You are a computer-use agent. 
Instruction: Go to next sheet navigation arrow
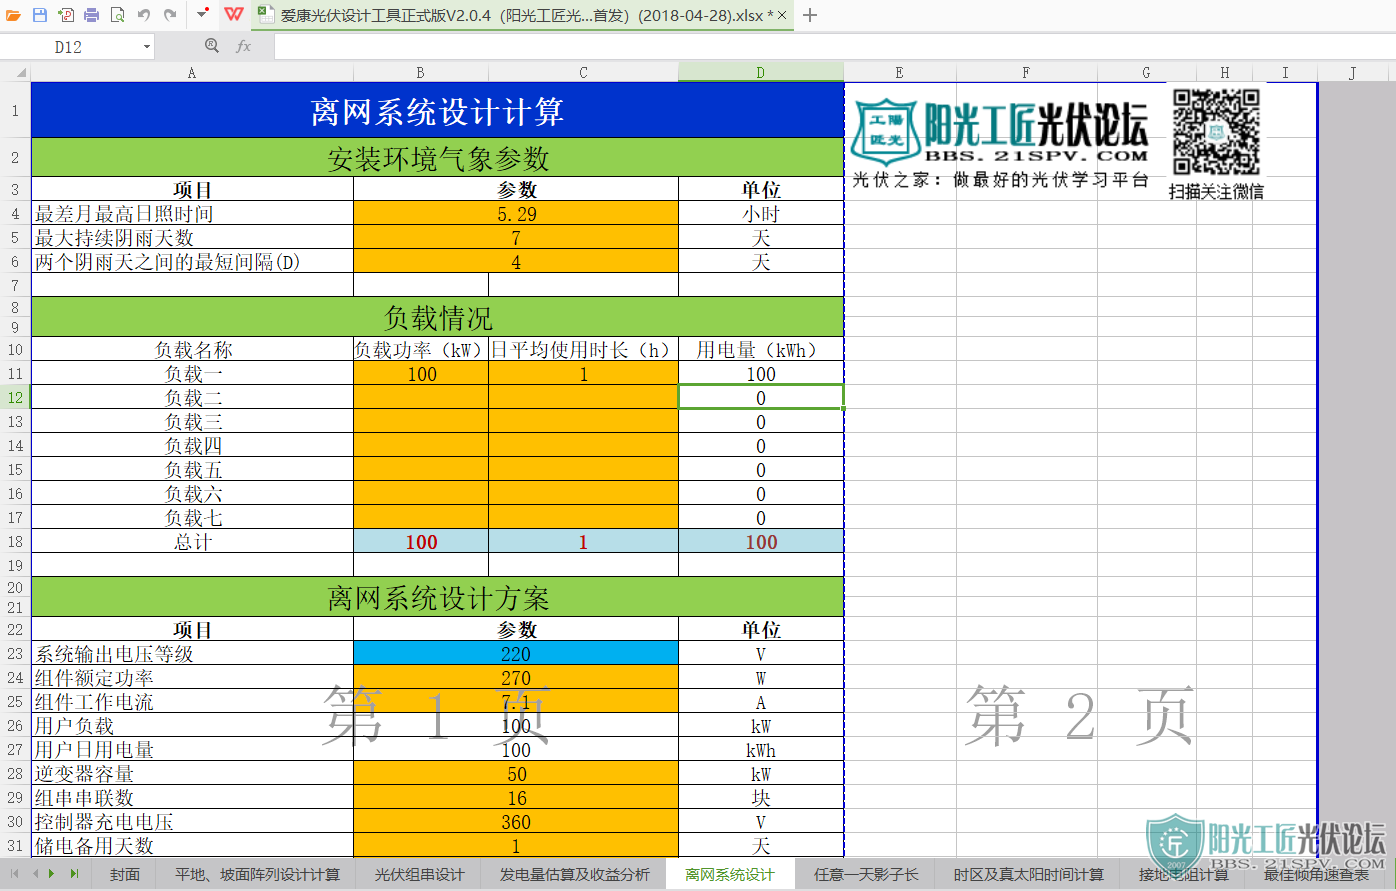(52, 874)
